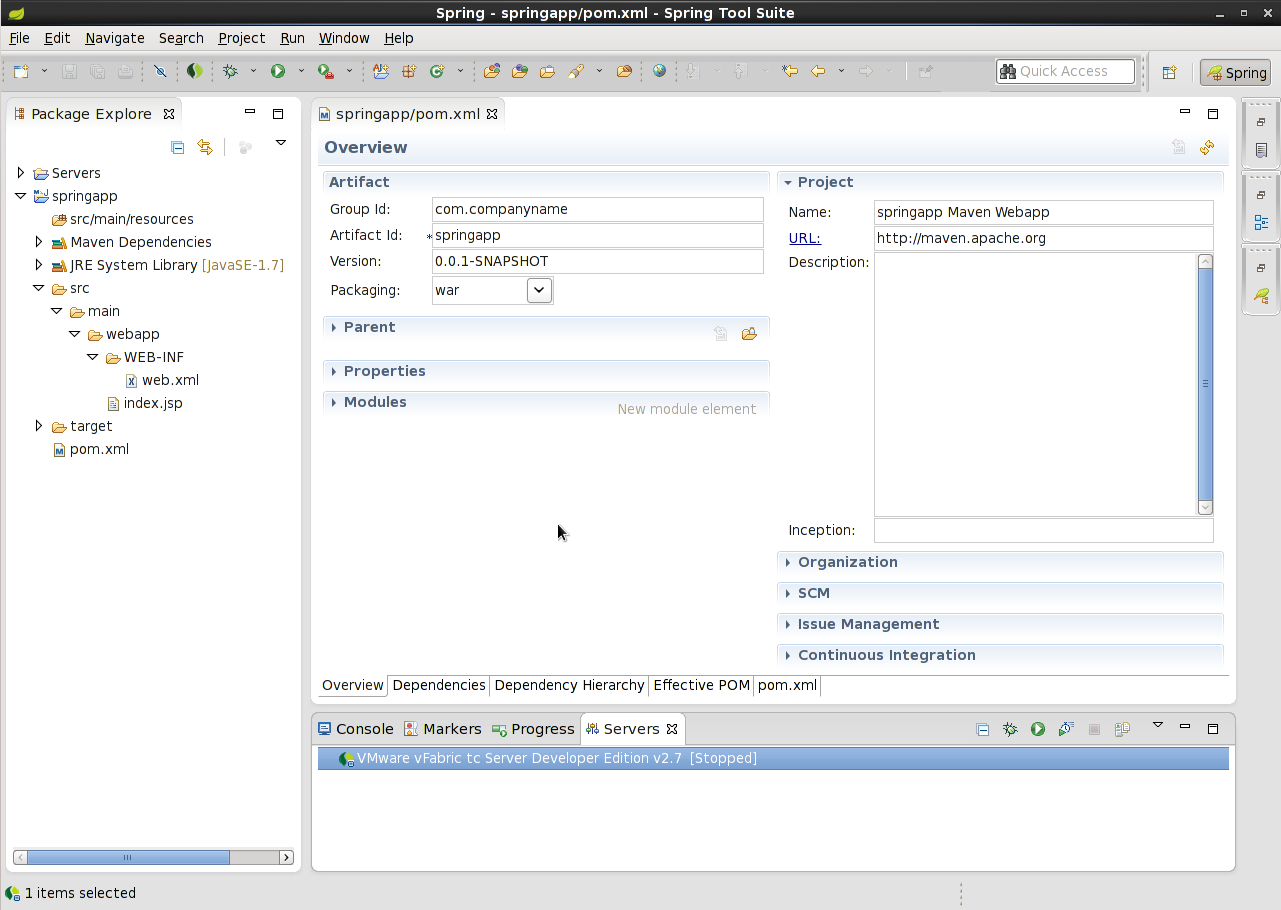This screenshot has height=910, width=1281.
Task: Click the Select Parent folder icon
Action: 749,334
